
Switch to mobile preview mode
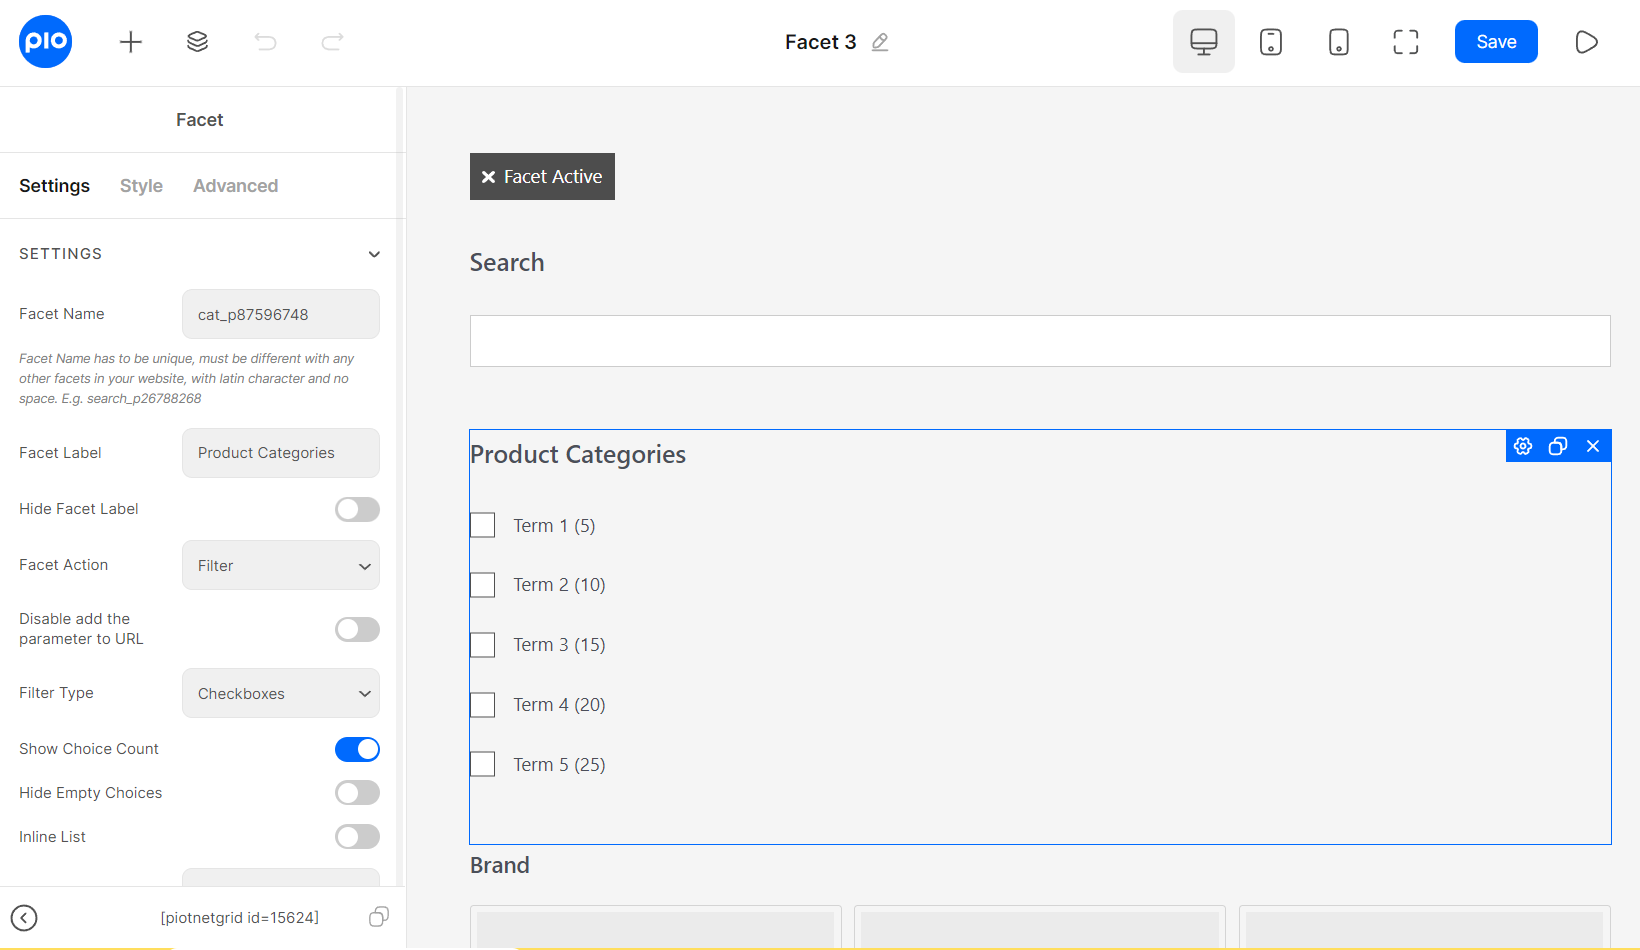1338,41
